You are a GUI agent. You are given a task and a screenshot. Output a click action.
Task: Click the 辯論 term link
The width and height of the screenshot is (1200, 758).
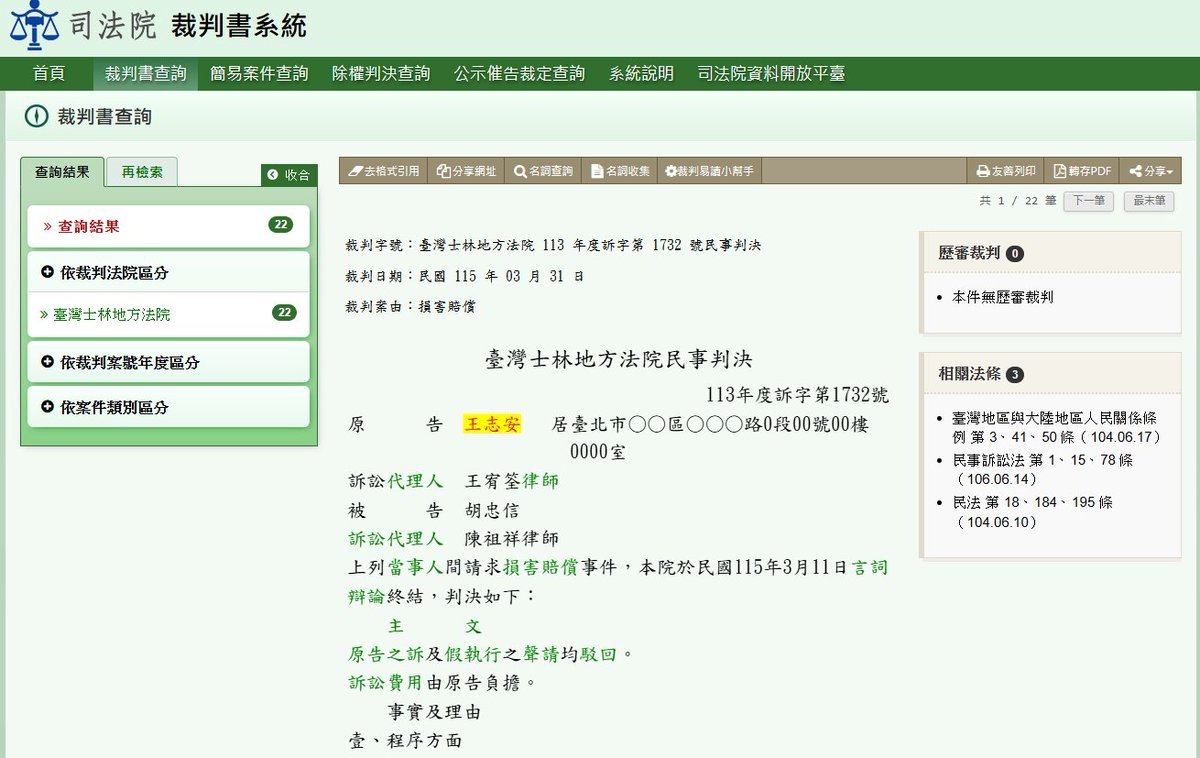click(x=367, y=597)
